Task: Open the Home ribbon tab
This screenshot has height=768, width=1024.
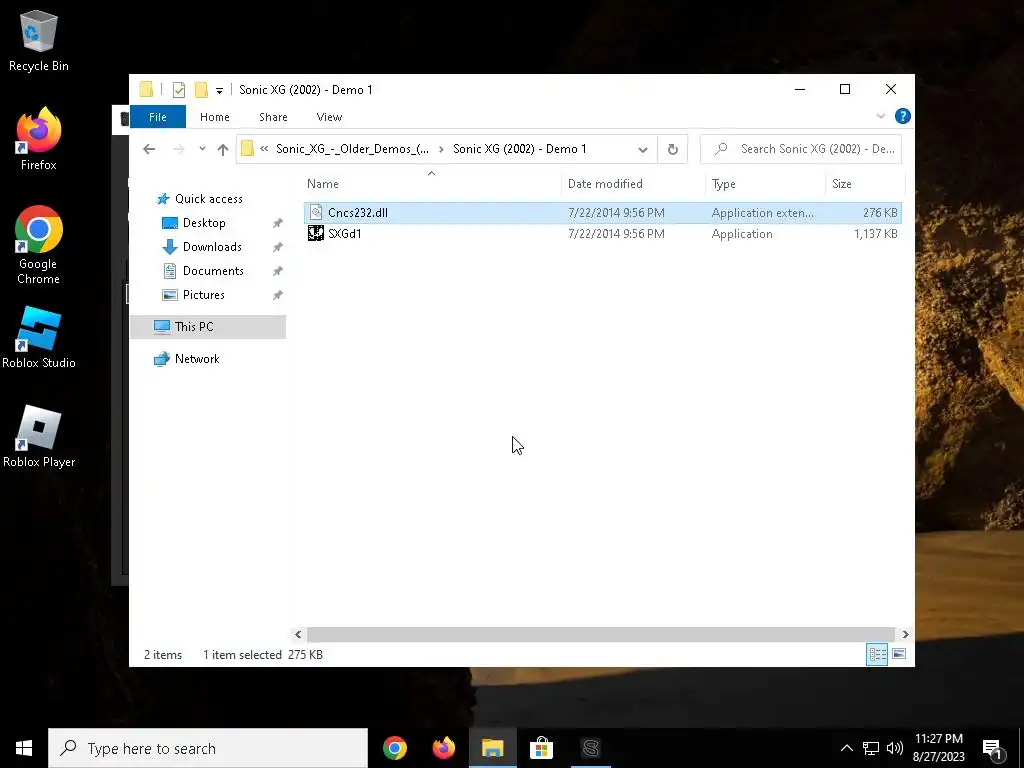Action: (215, 117)
